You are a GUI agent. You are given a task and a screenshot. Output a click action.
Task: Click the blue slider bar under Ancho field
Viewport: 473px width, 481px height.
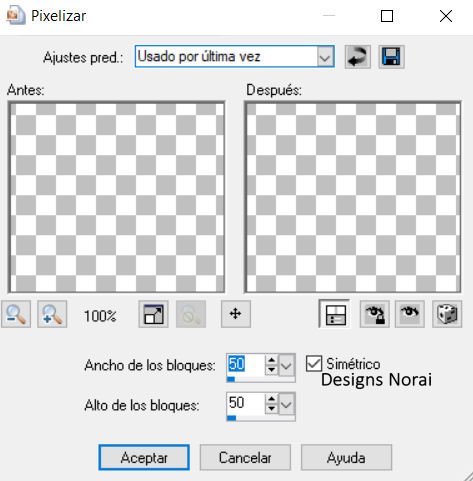261,379
